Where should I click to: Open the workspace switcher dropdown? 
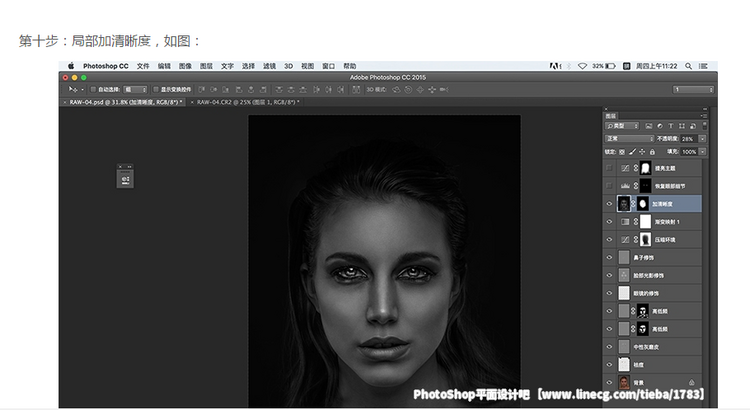click(x=693, y=89)
